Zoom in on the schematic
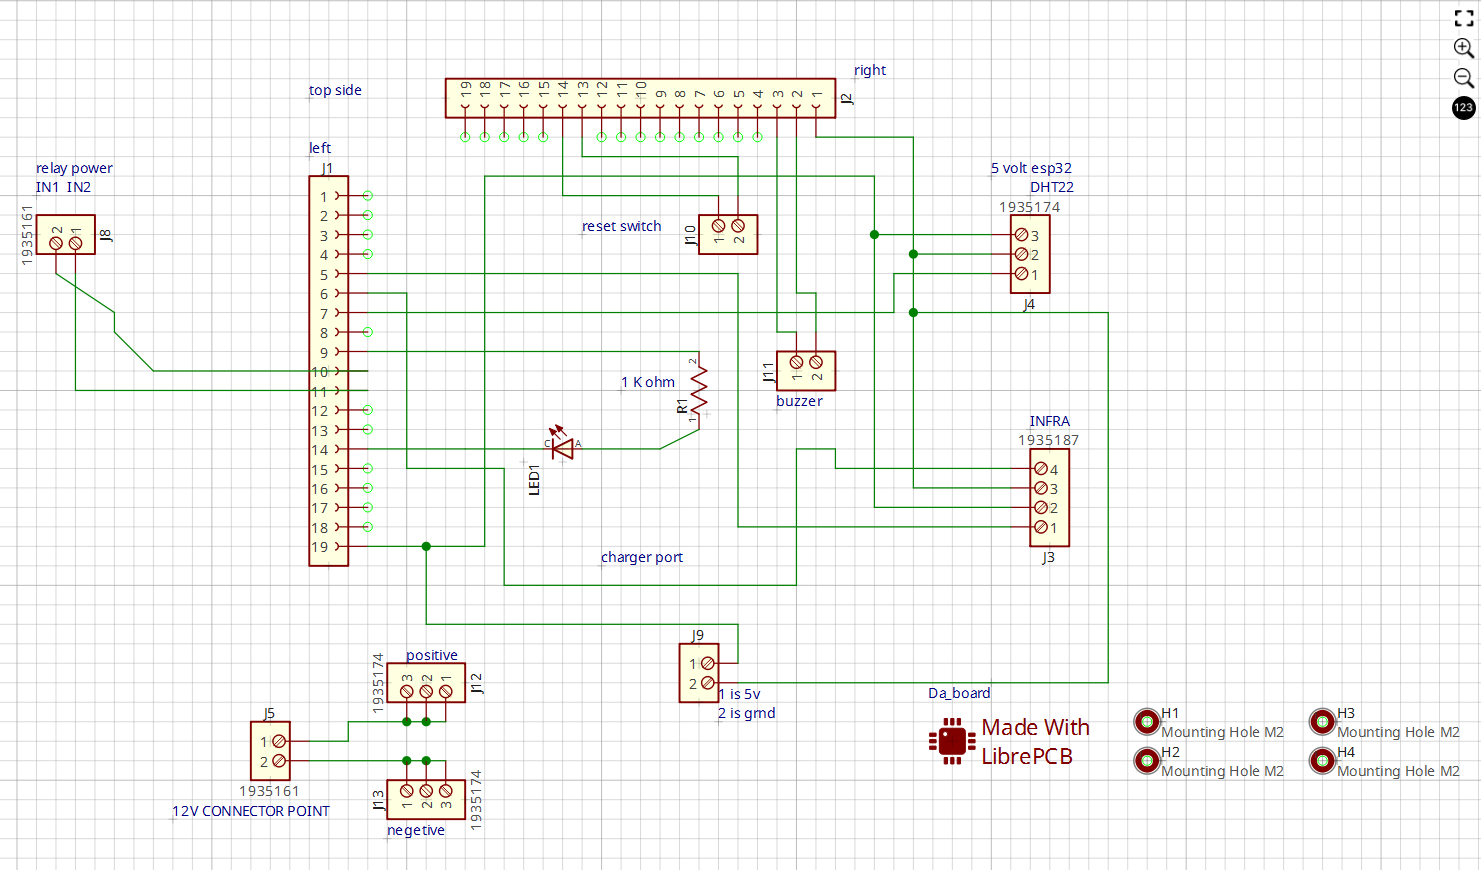 pos(1463,48)
